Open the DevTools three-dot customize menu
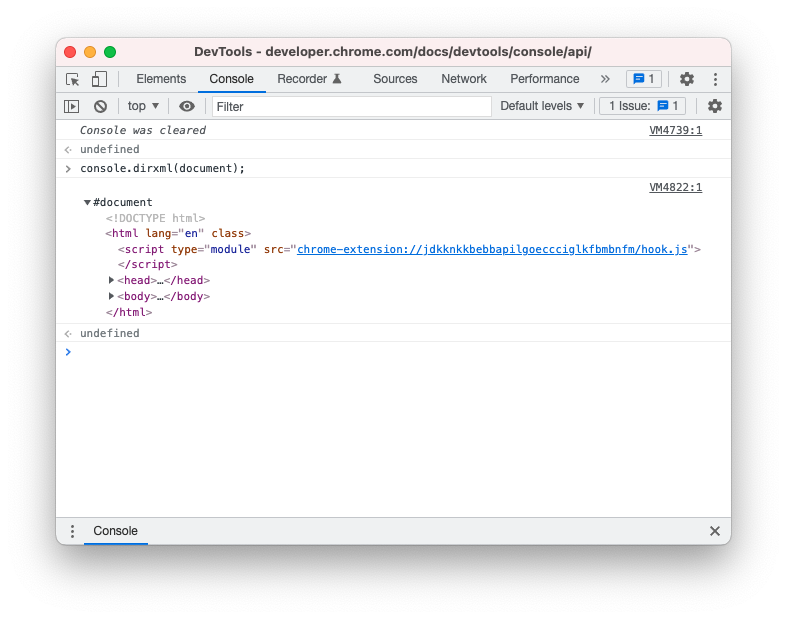This screenshot has height=619, width=787. (x=715, y=79)
